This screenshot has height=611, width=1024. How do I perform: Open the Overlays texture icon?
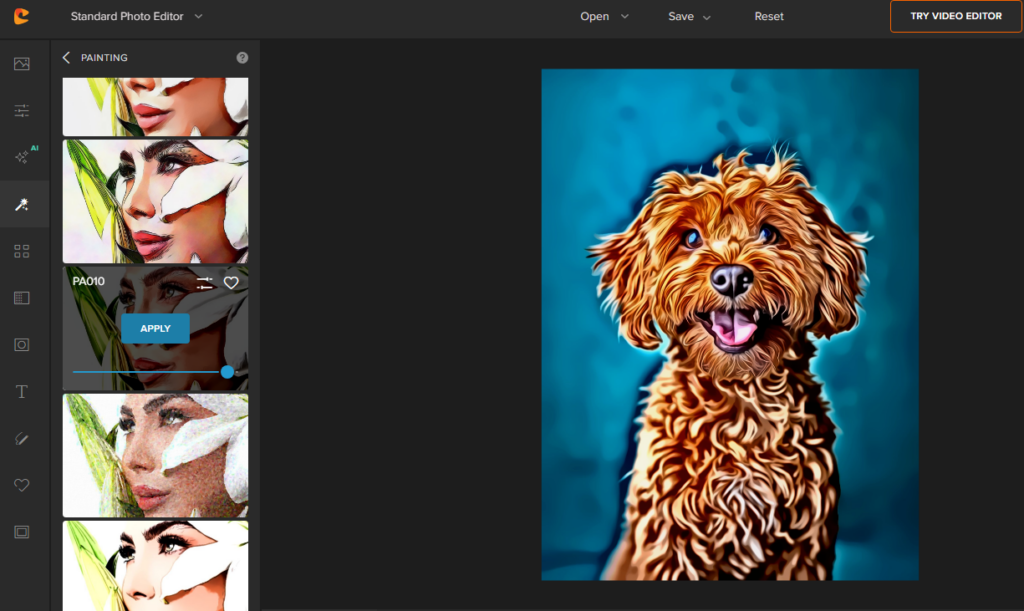[x=22, y=298]
